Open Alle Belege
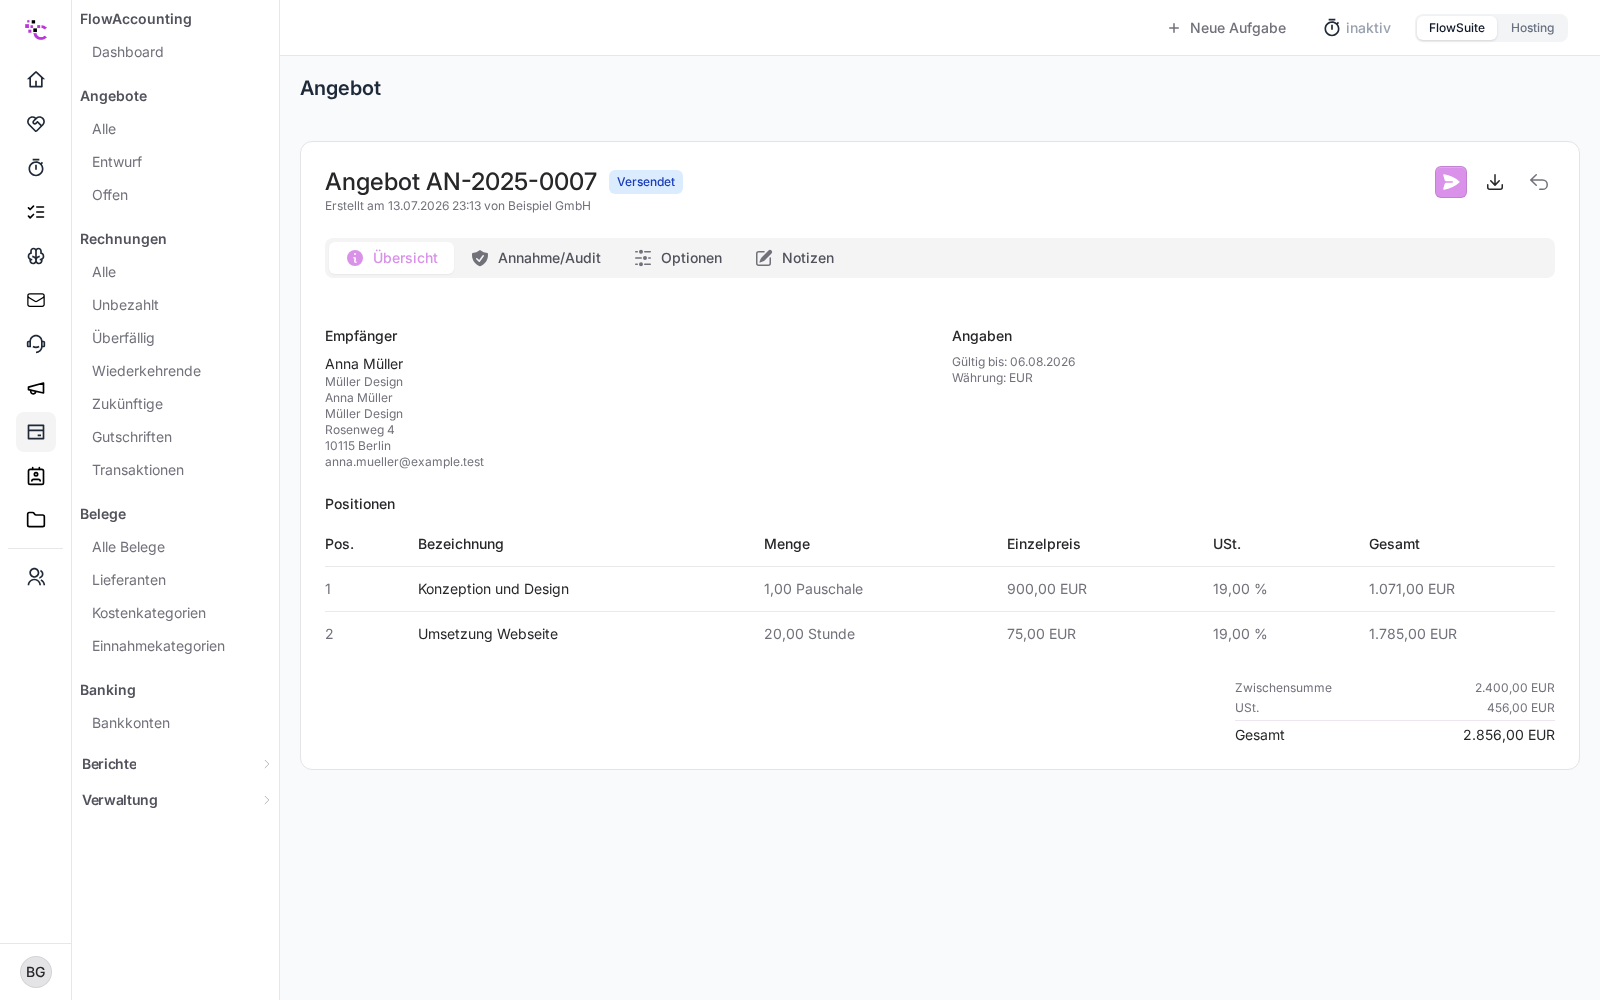The image size is (1600, 1000). click(128, 547)
